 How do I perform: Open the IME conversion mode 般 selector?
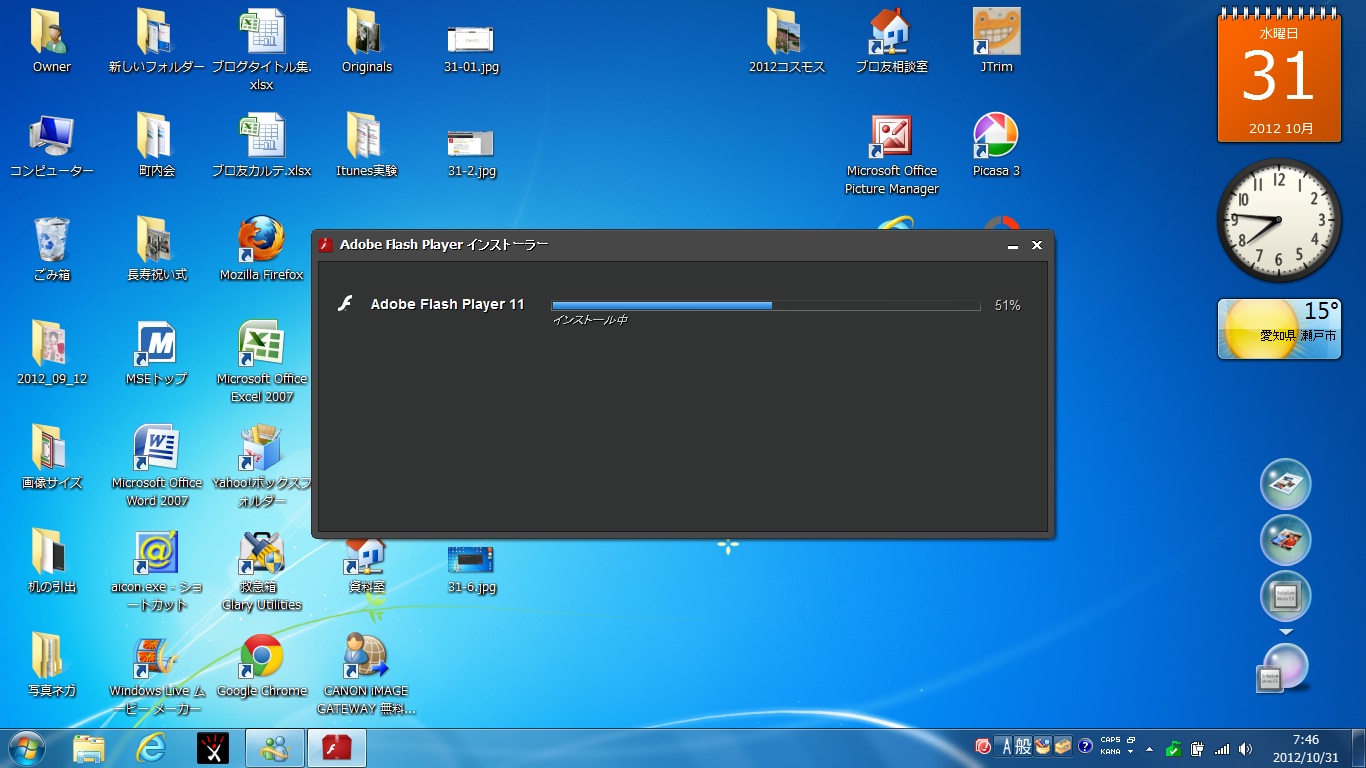(x=1023, y=747)
